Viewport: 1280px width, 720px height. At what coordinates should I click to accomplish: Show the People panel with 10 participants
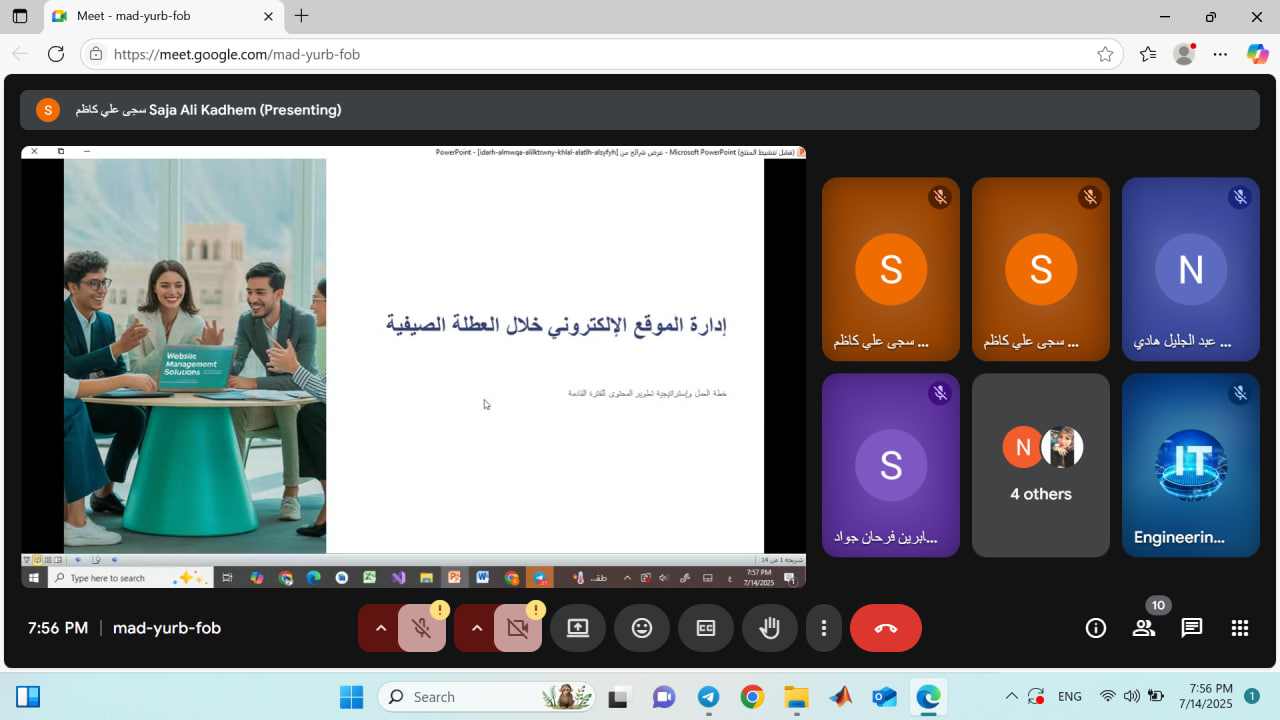pyautogui.click(x=1144, y=628)
